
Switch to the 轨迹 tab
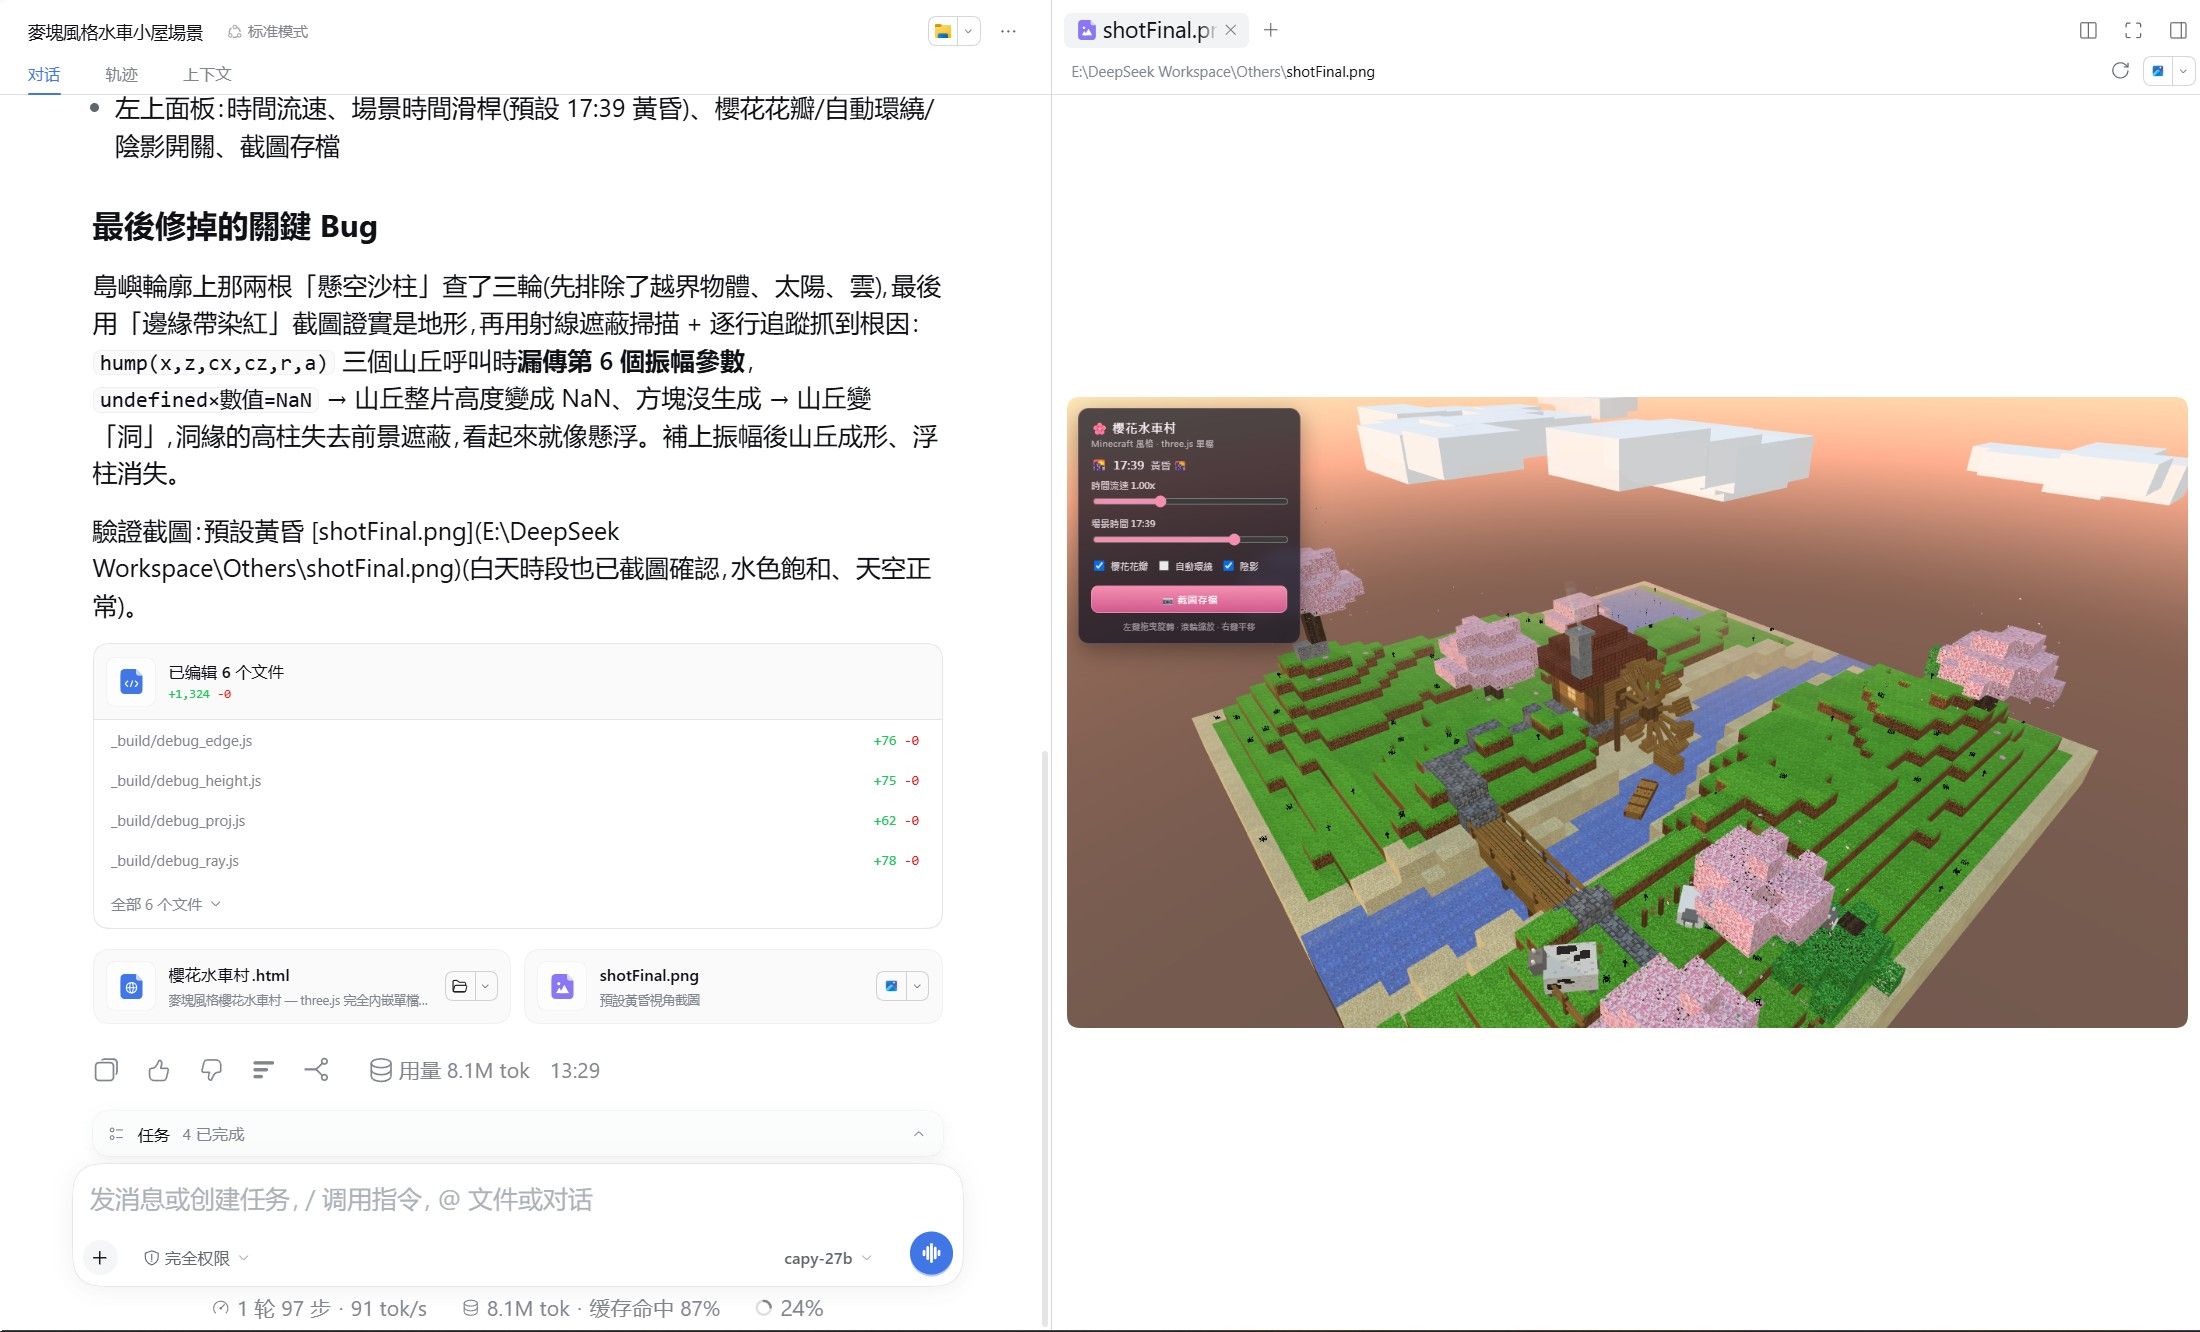click(x=121, y=74)
